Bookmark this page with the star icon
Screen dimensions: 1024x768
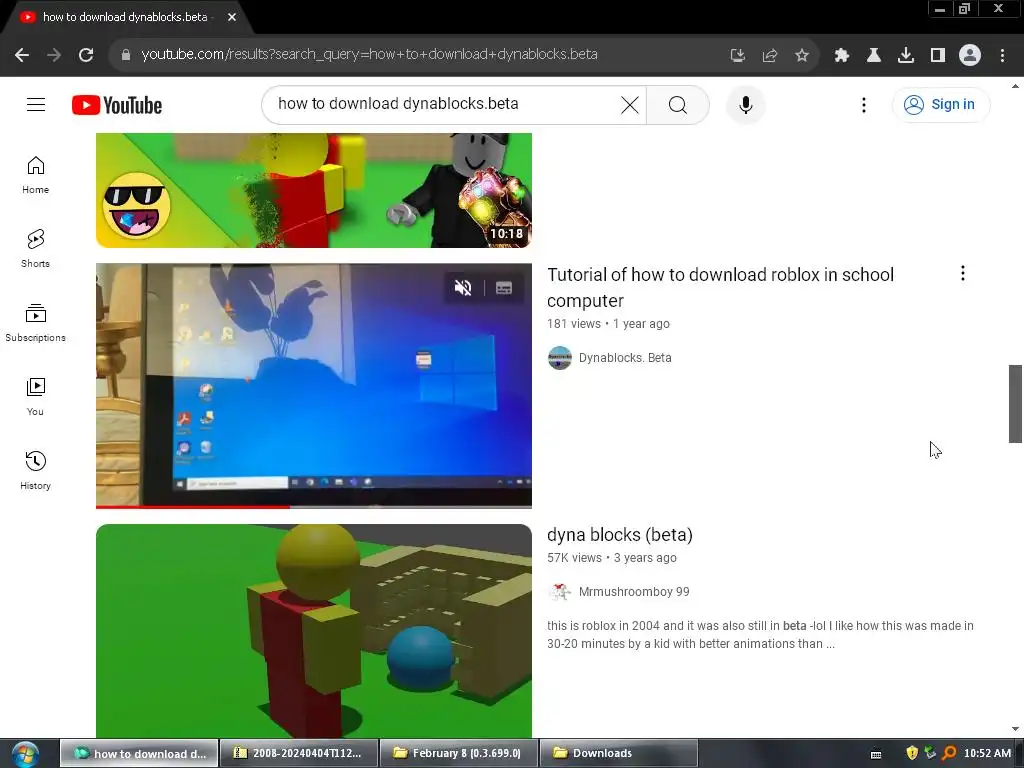[802, 56]
